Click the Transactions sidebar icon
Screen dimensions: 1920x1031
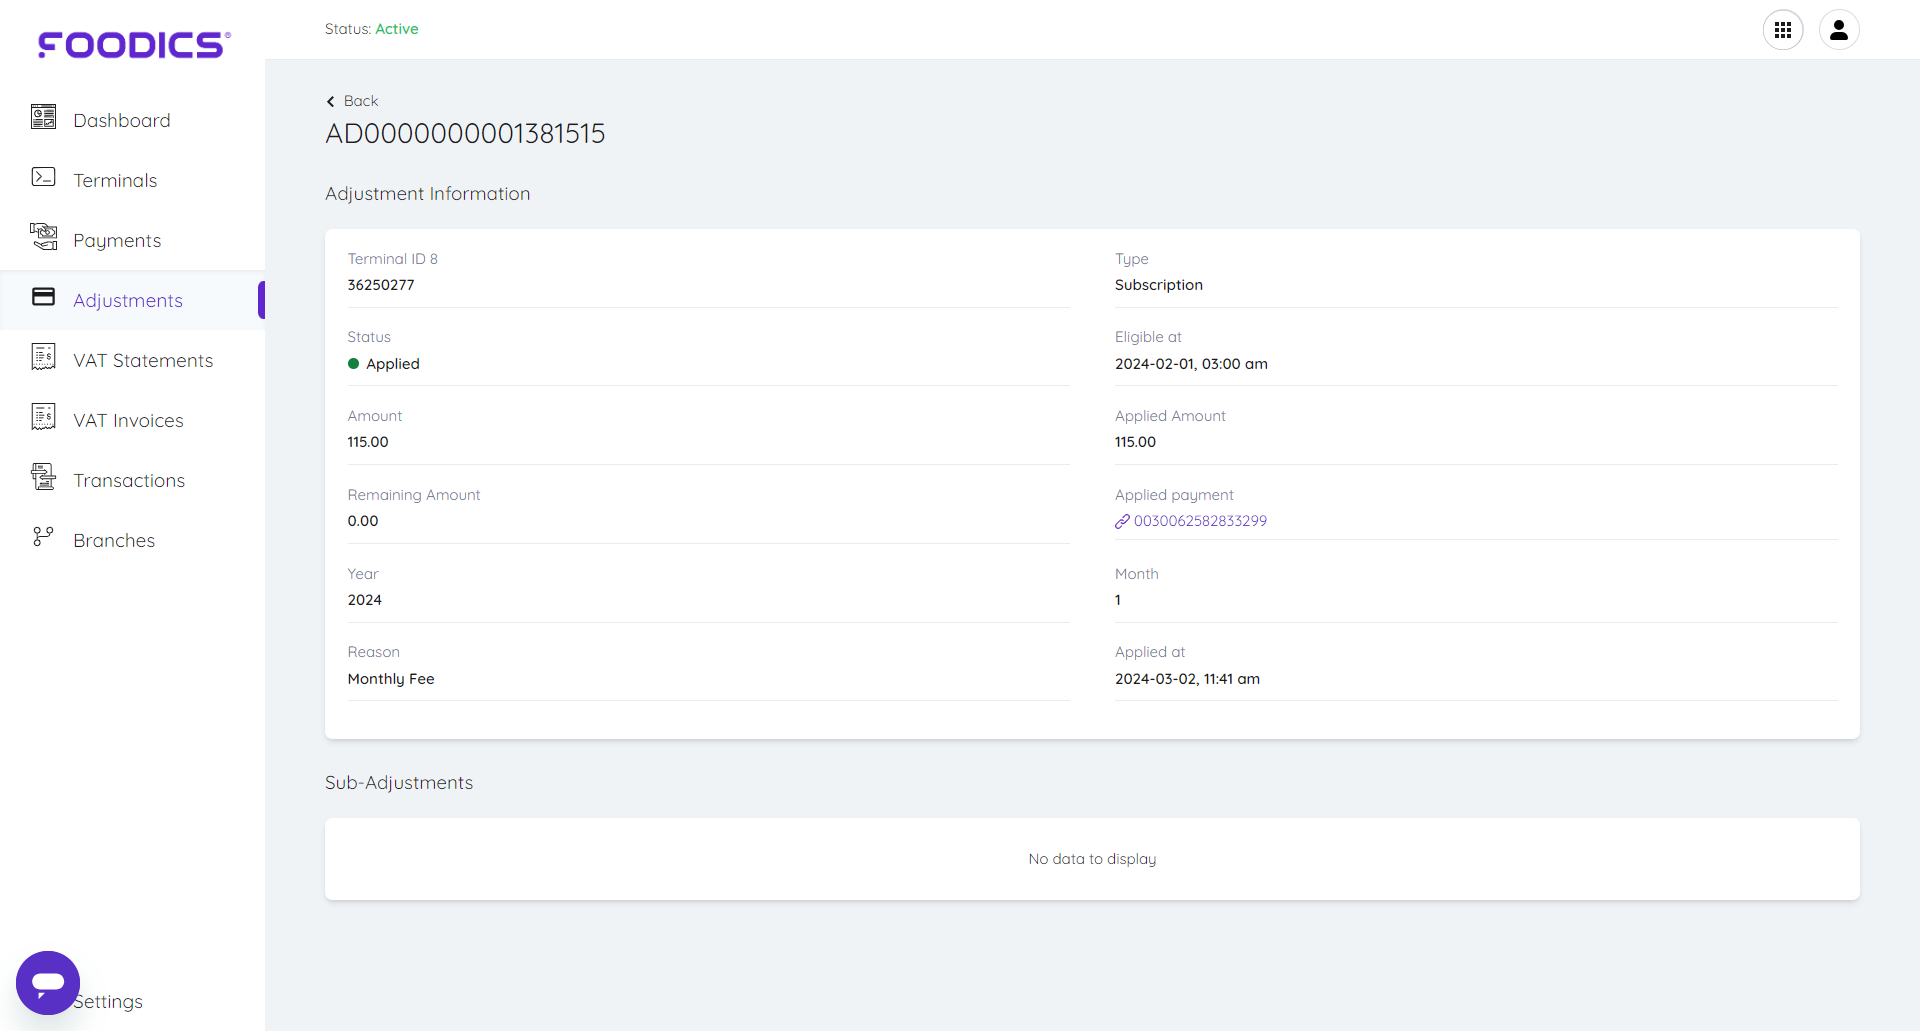click(43, 477)
